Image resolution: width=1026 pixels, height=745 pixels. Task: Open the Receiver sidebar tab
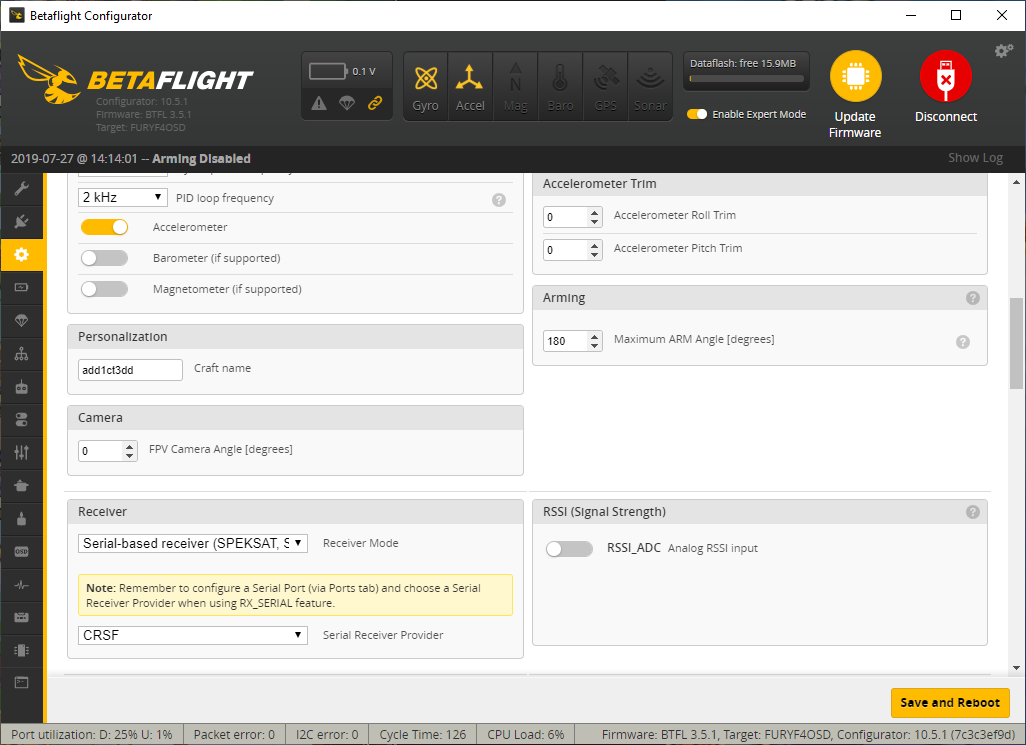pos(22,387)
